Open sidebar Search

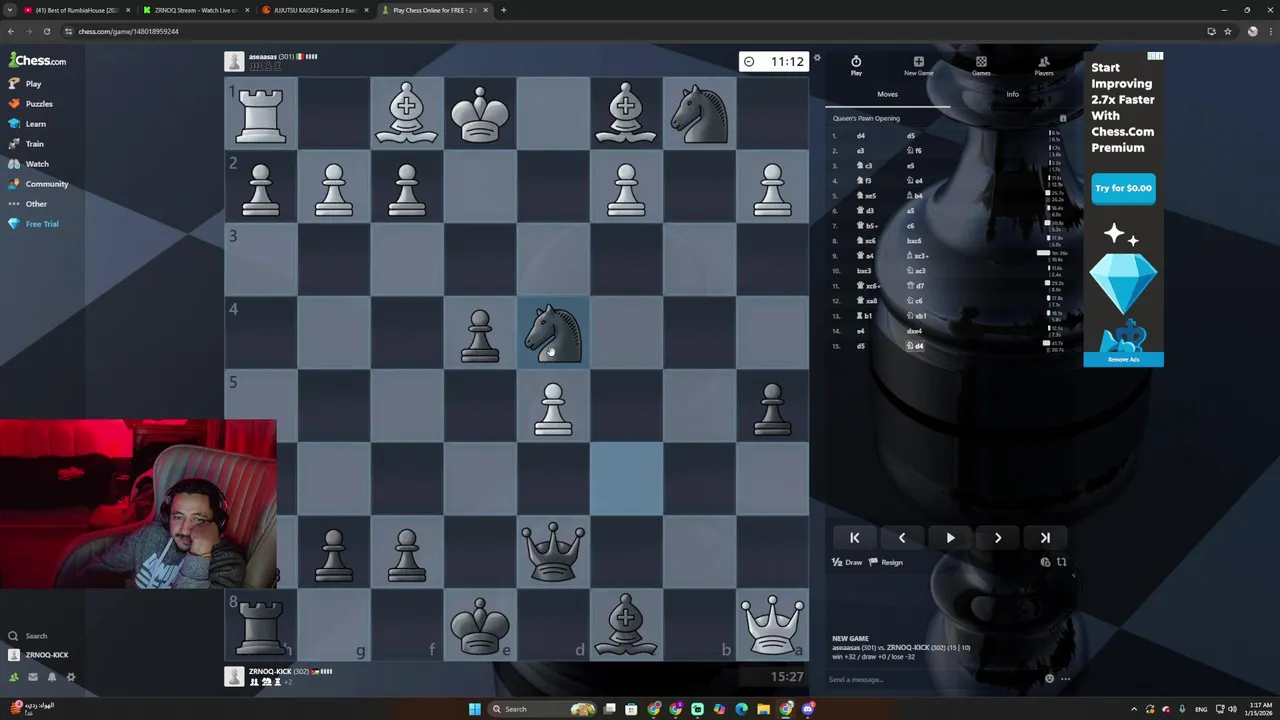(x=28, y=636)
